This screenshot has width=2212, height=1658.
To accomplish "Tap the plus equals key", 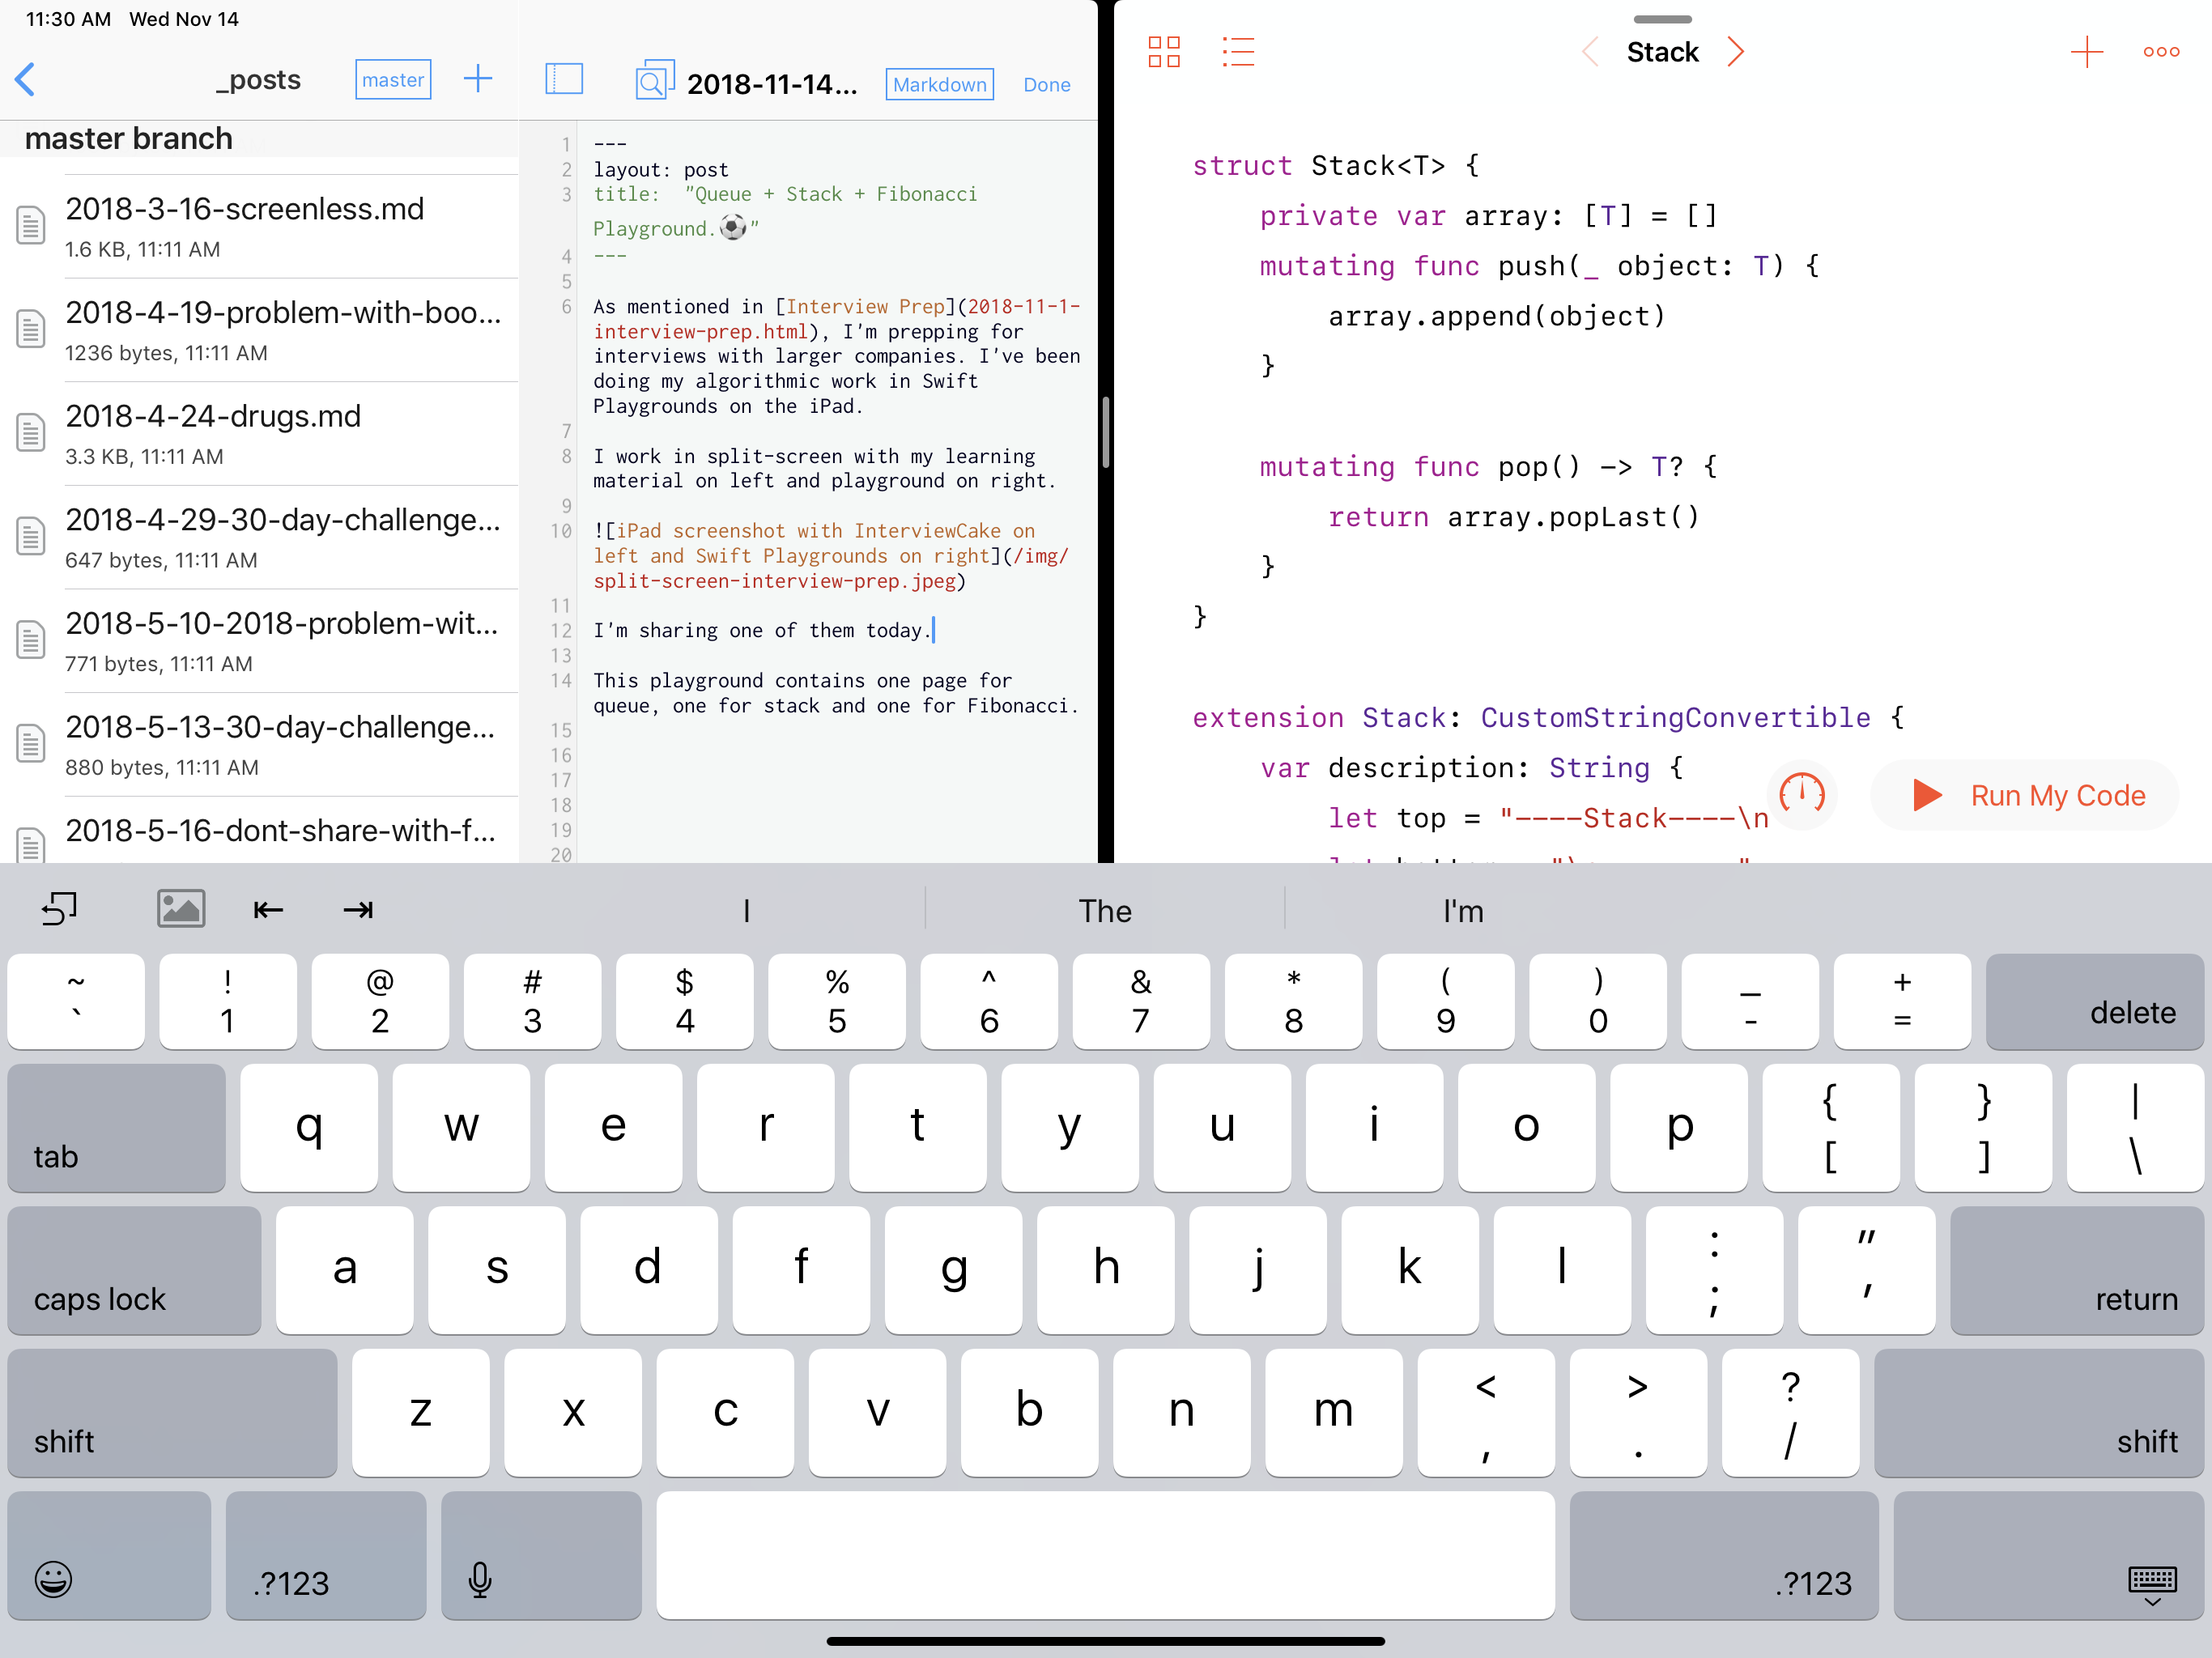I will tap(1902, 1001).
